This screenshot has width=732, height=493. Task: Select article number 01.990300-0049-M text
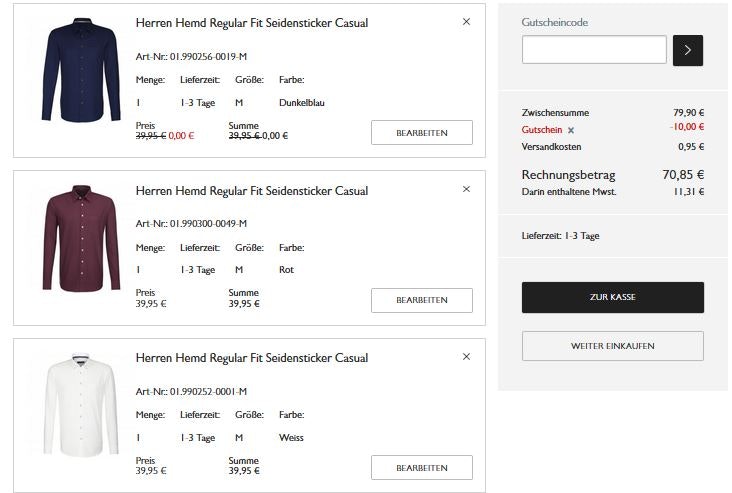191,223
